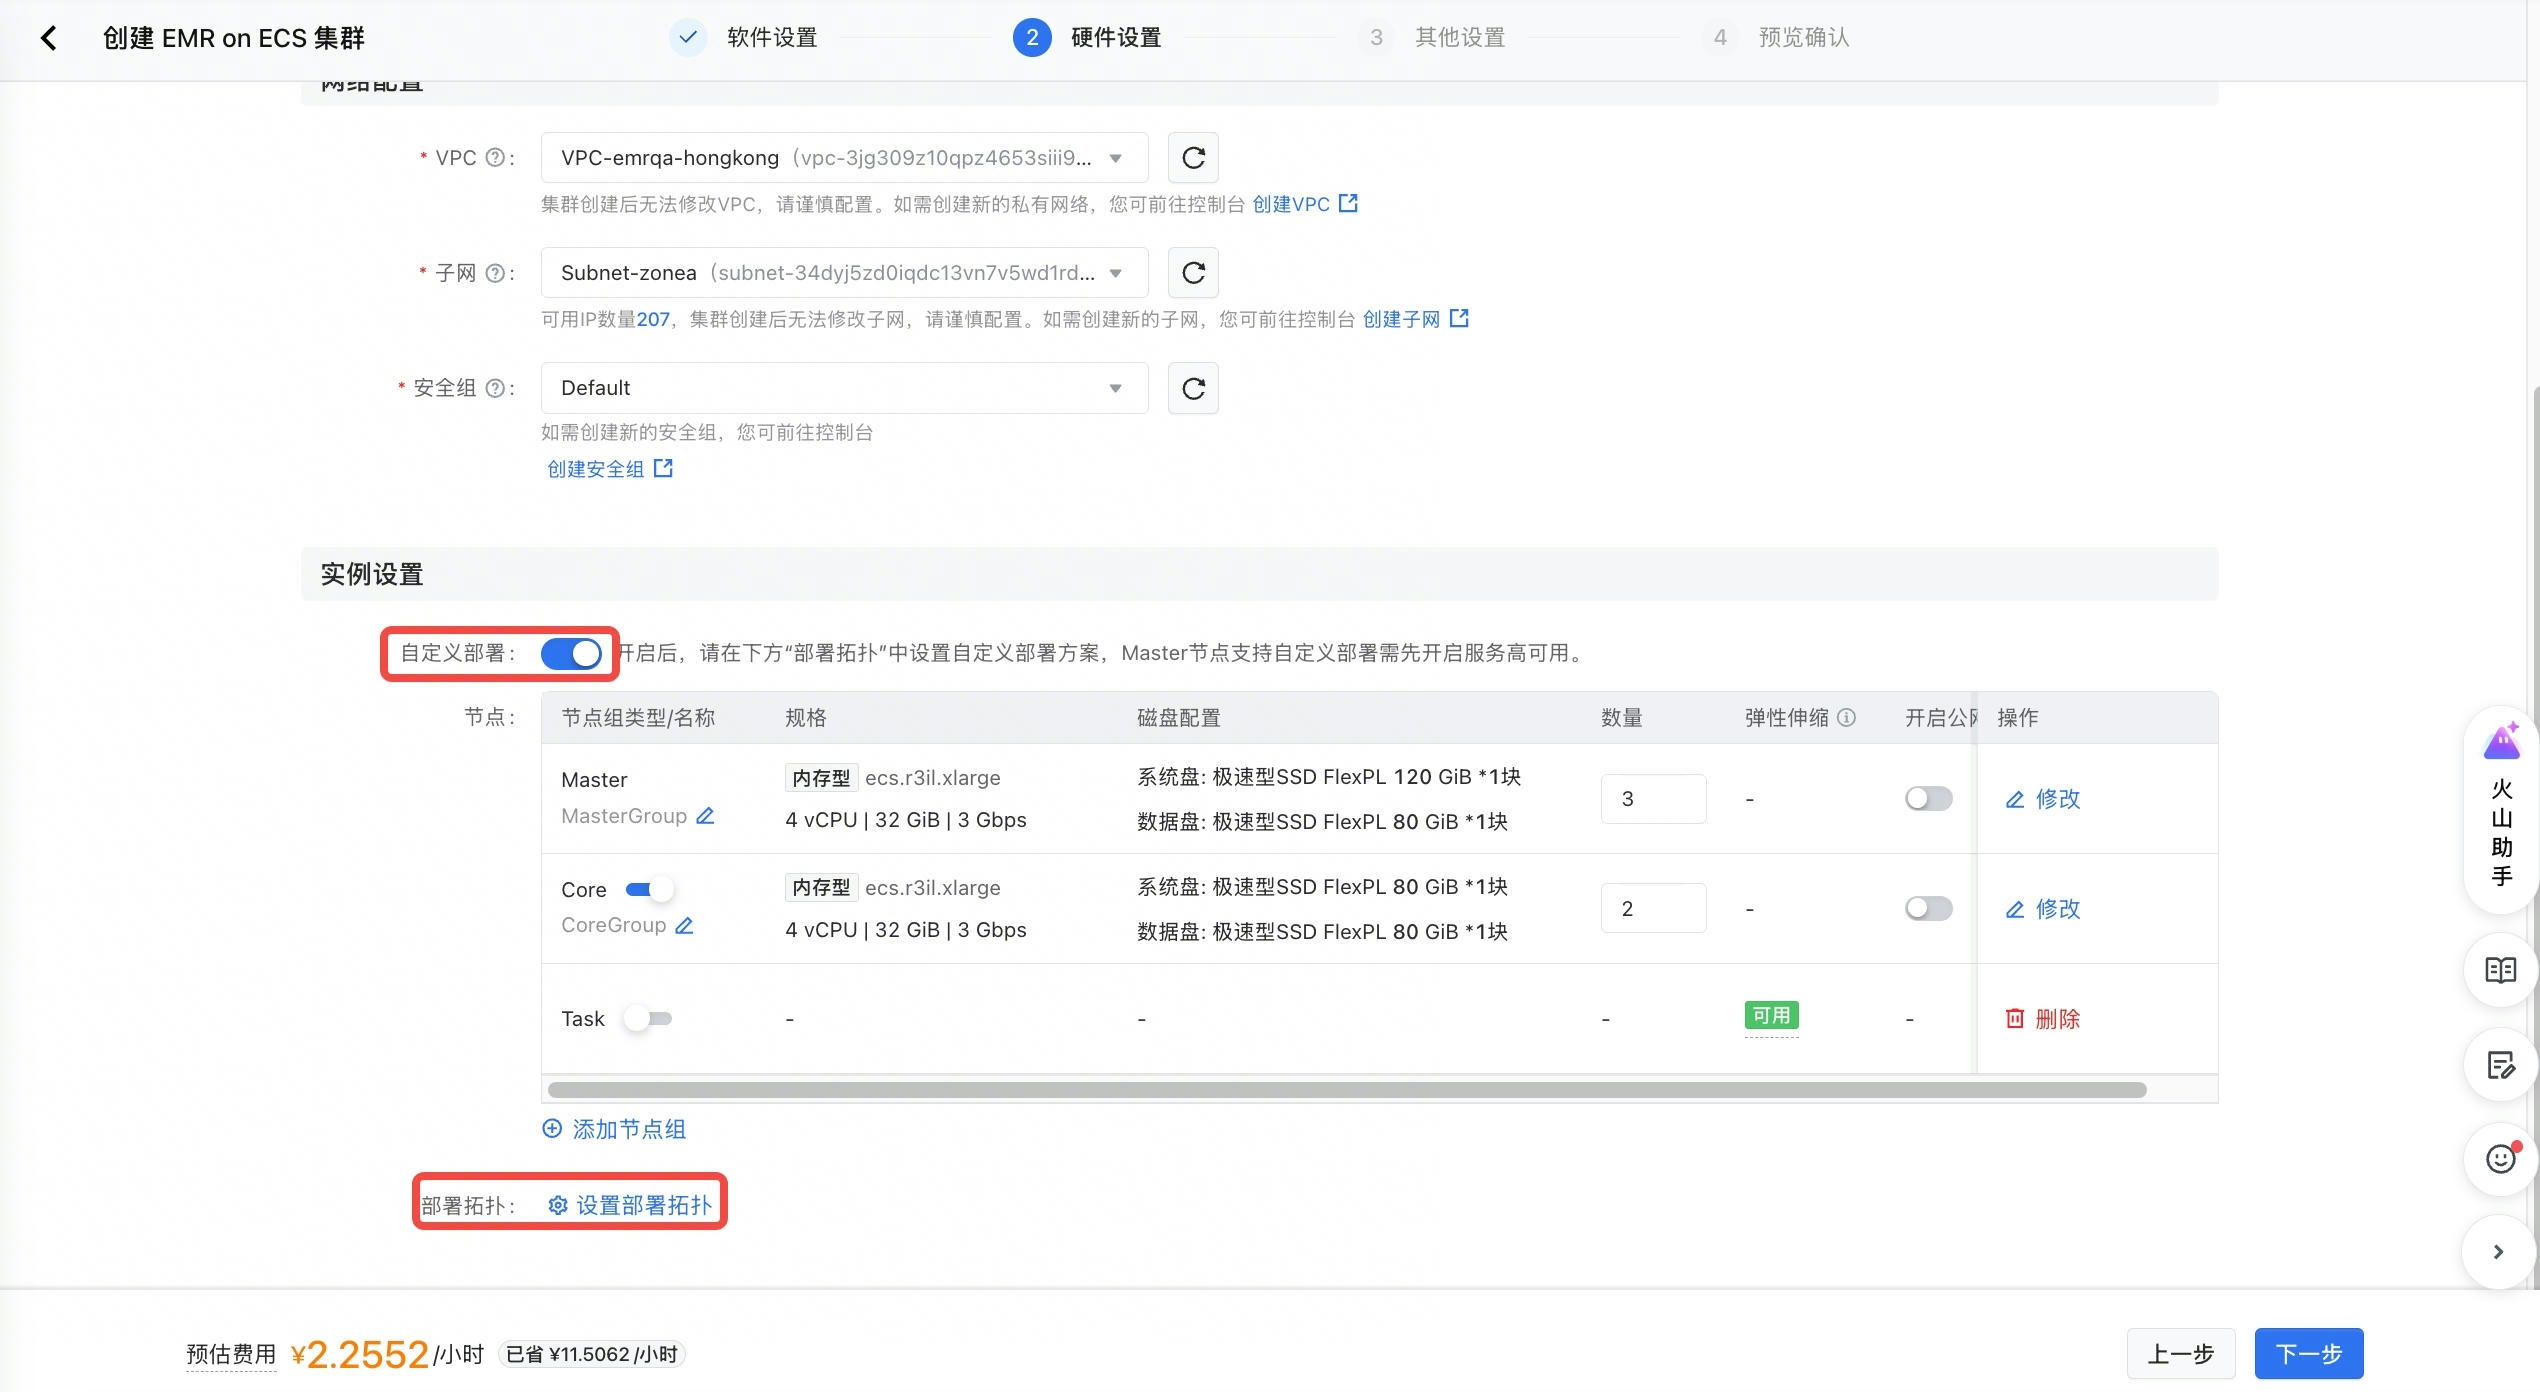Show elastic scaling info icon
2540x1392 pixels.
(1847, 718)
